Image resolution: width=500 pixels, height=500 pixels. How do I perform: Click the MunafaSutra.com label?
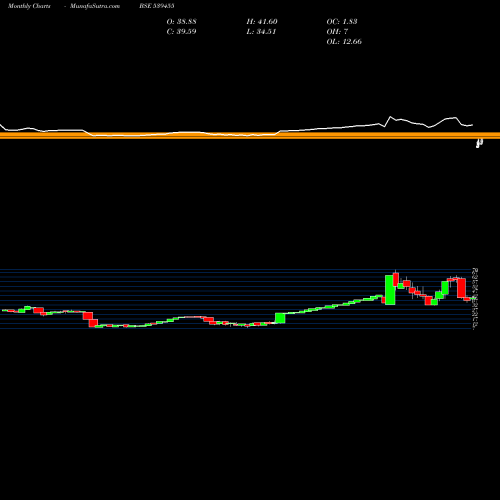pos(95,6)
